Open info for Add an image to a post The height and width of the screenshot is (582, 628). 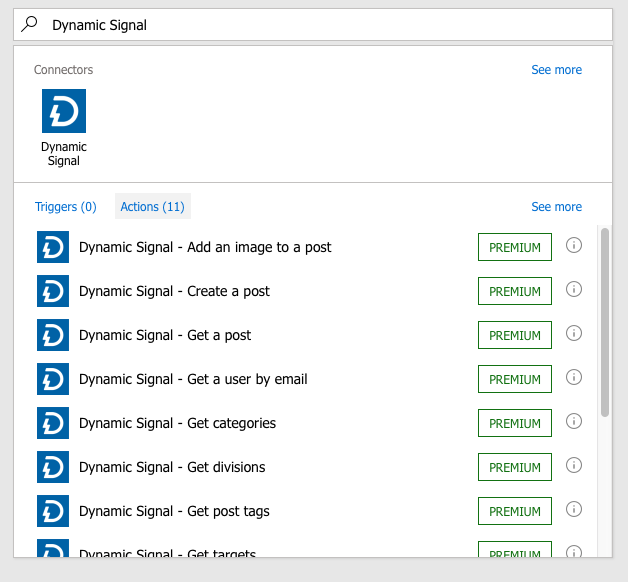point(574,245)
